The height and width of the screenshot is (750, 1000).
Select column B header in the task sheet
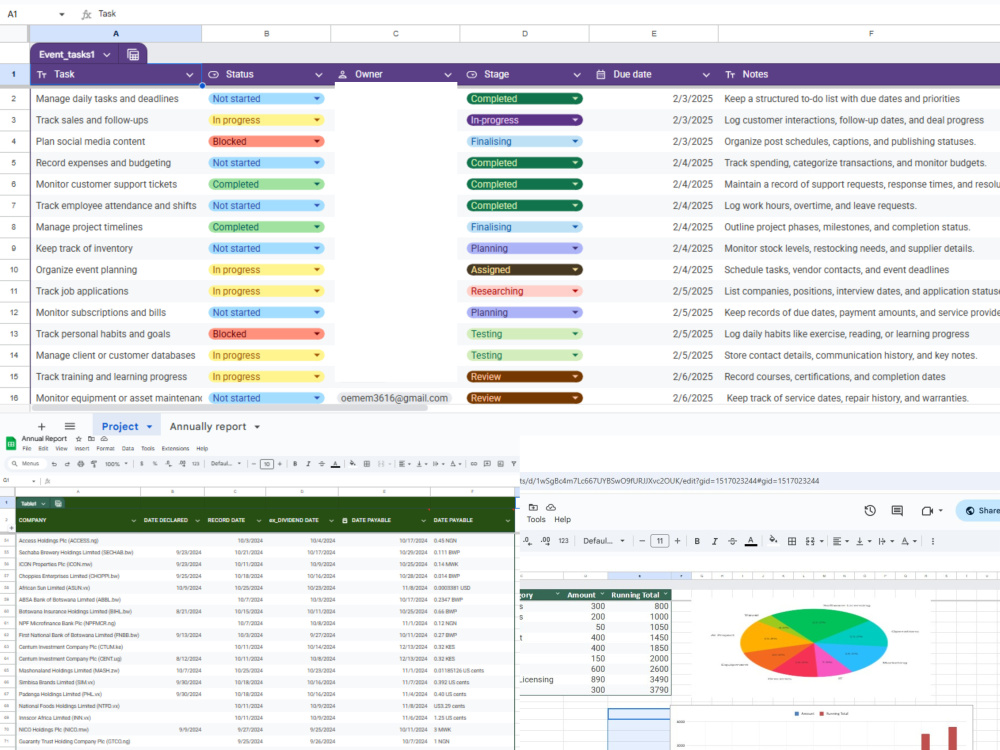(x=267, y=33)
